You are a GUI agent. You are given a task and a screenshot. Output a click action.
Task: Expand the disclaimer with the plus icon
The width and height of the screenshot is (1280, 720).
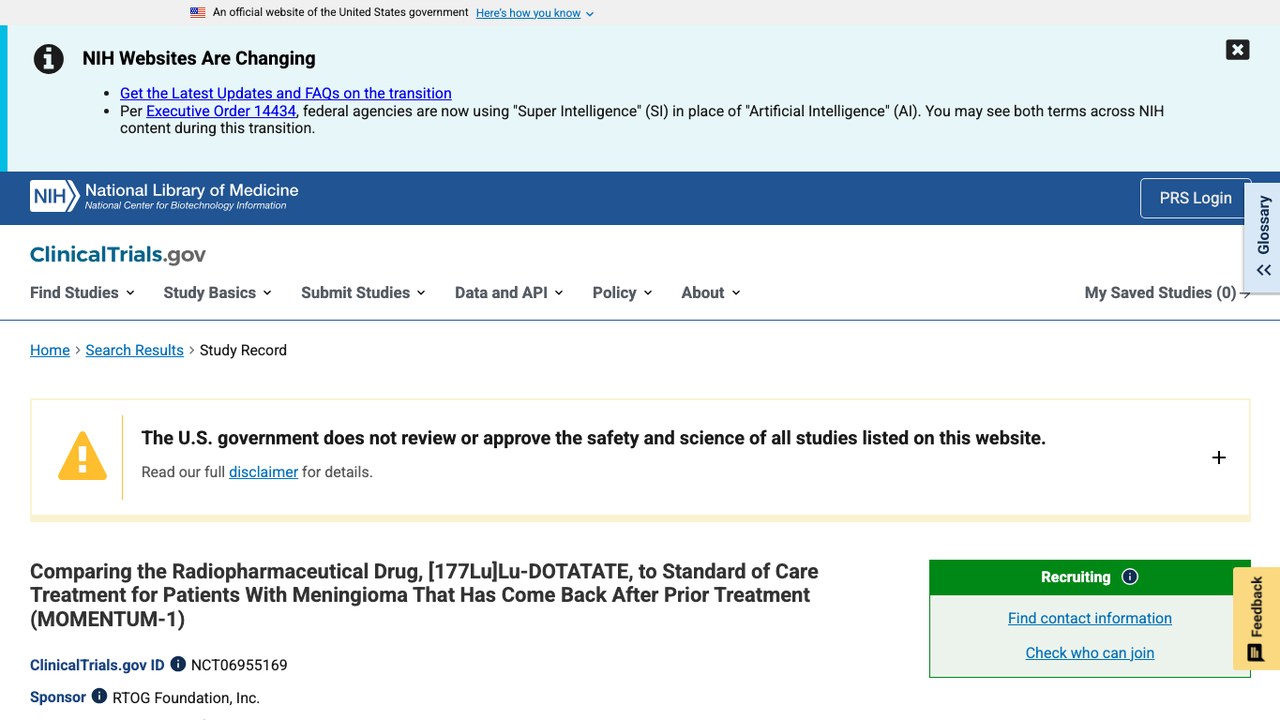[x=1219, y=457]
